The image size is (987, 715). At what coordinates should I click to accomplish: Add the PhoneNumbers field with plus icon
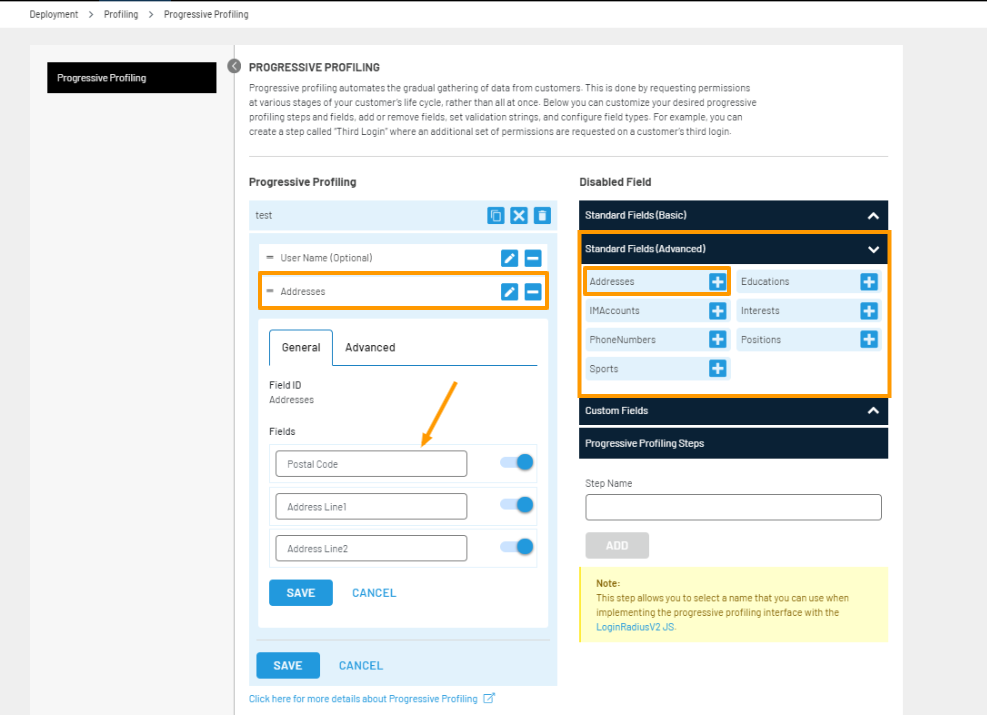click(717, 339)
